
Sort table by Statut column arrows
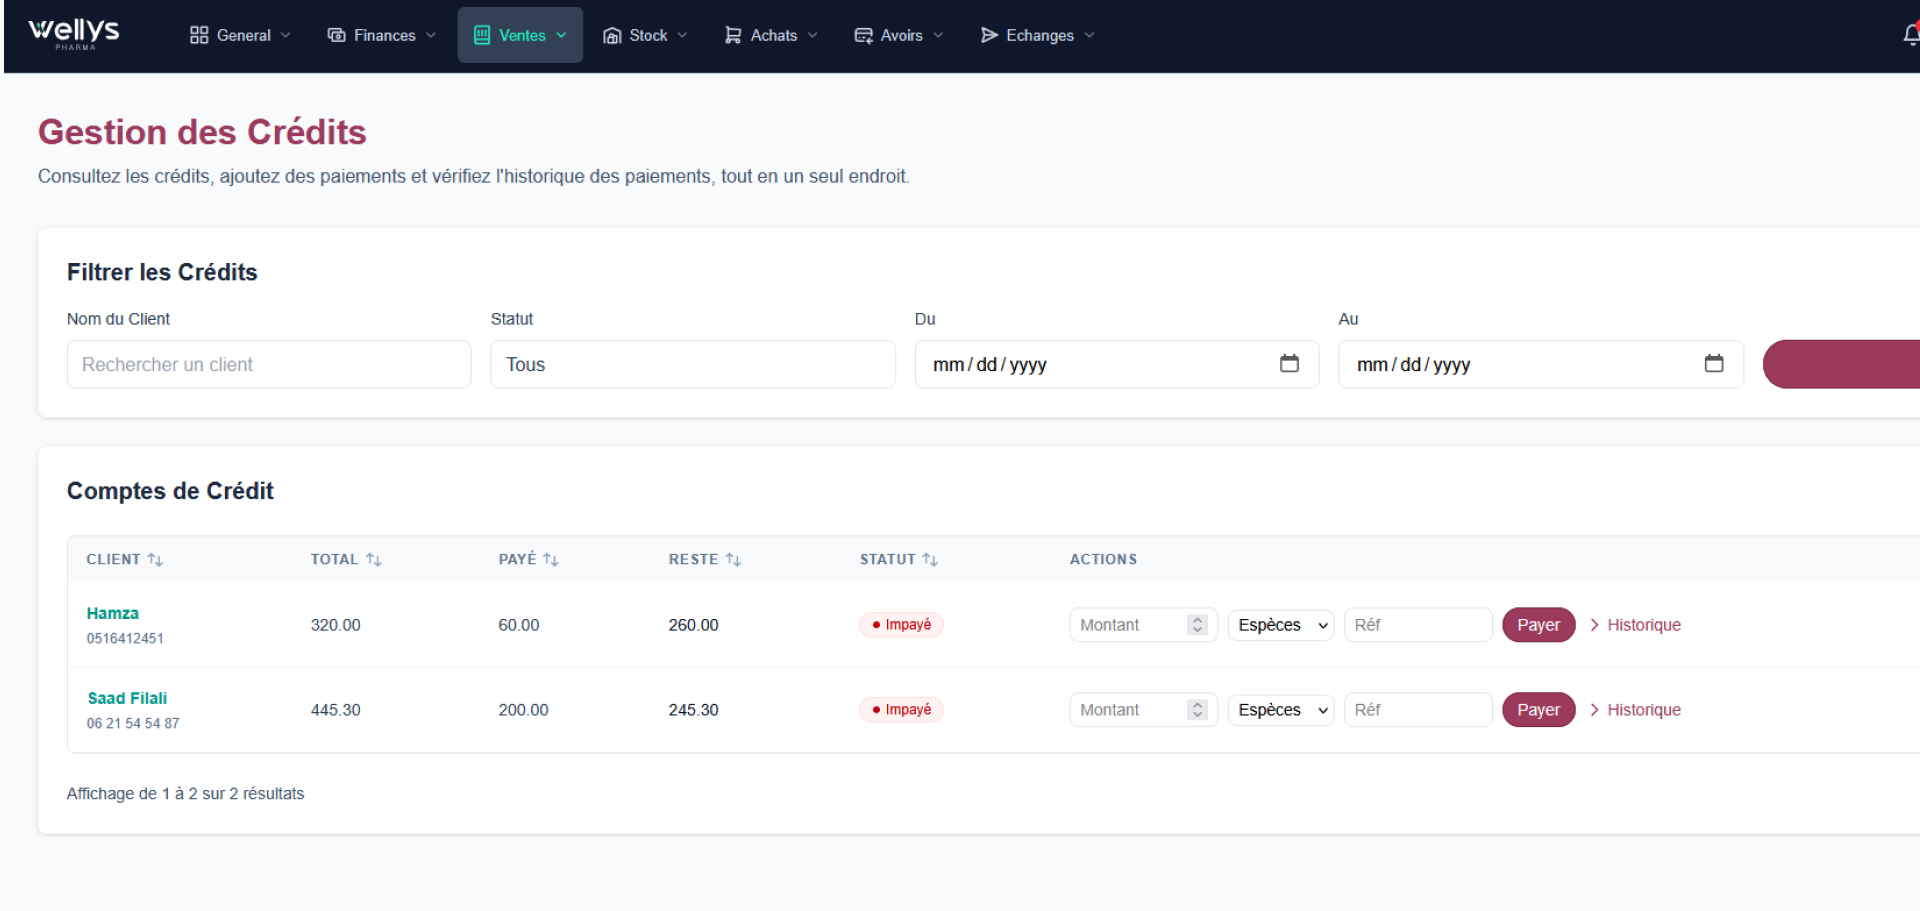(x=930, y=560)
